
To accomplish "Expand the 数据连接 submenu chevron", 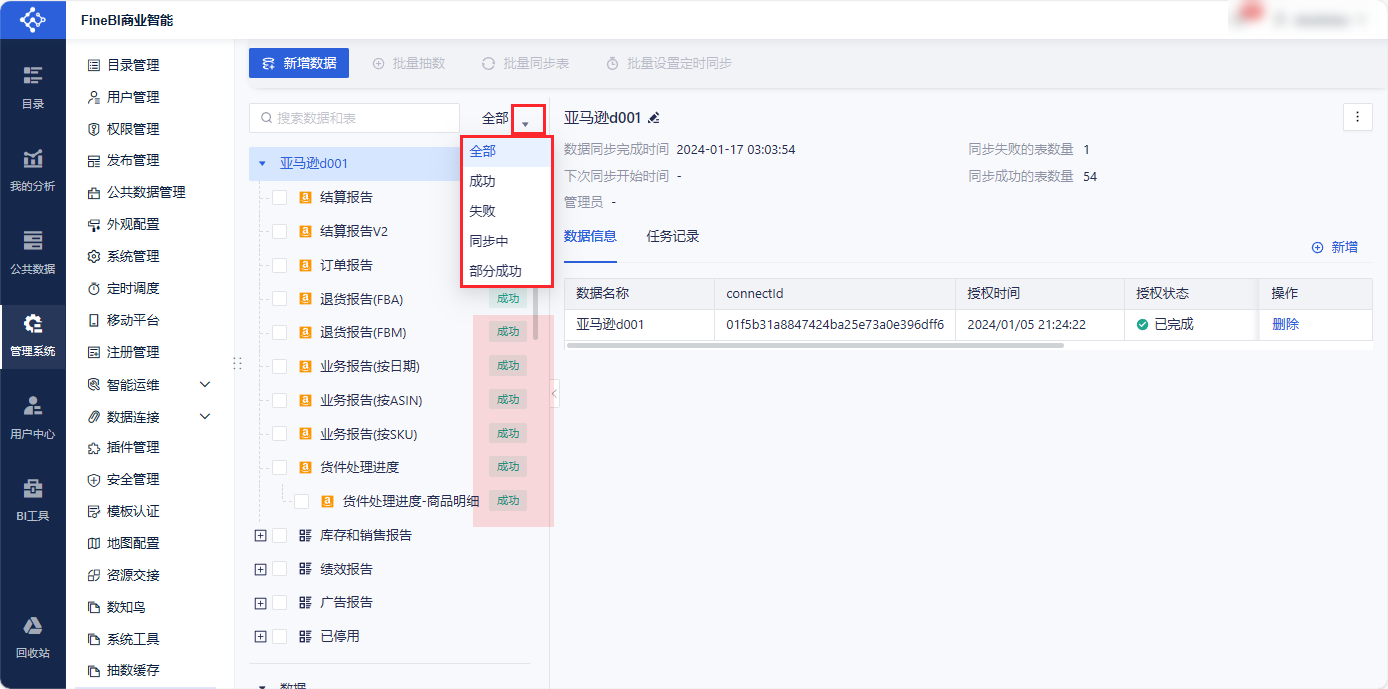I will [205, 416].
